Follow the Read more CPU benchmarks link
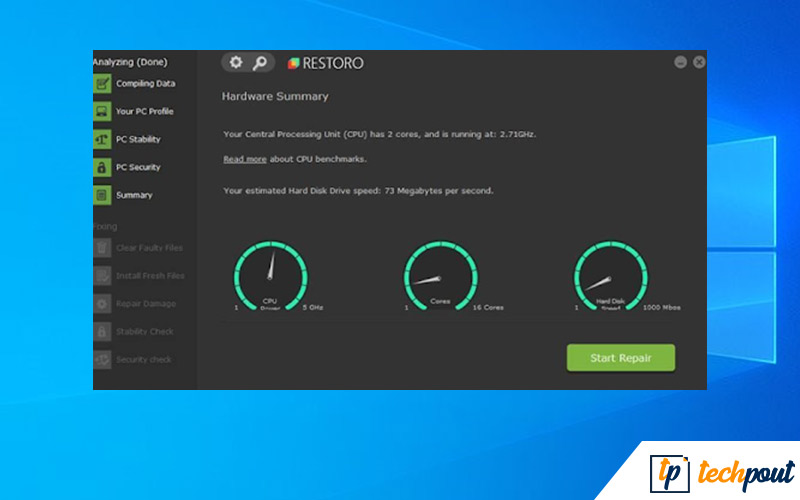800x500 pixels. click(245, 159)
